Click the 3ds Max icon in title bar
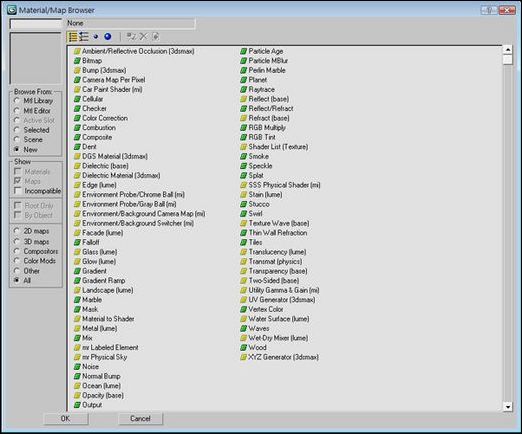This screenshot has width=522, height=434. [12, 10]
